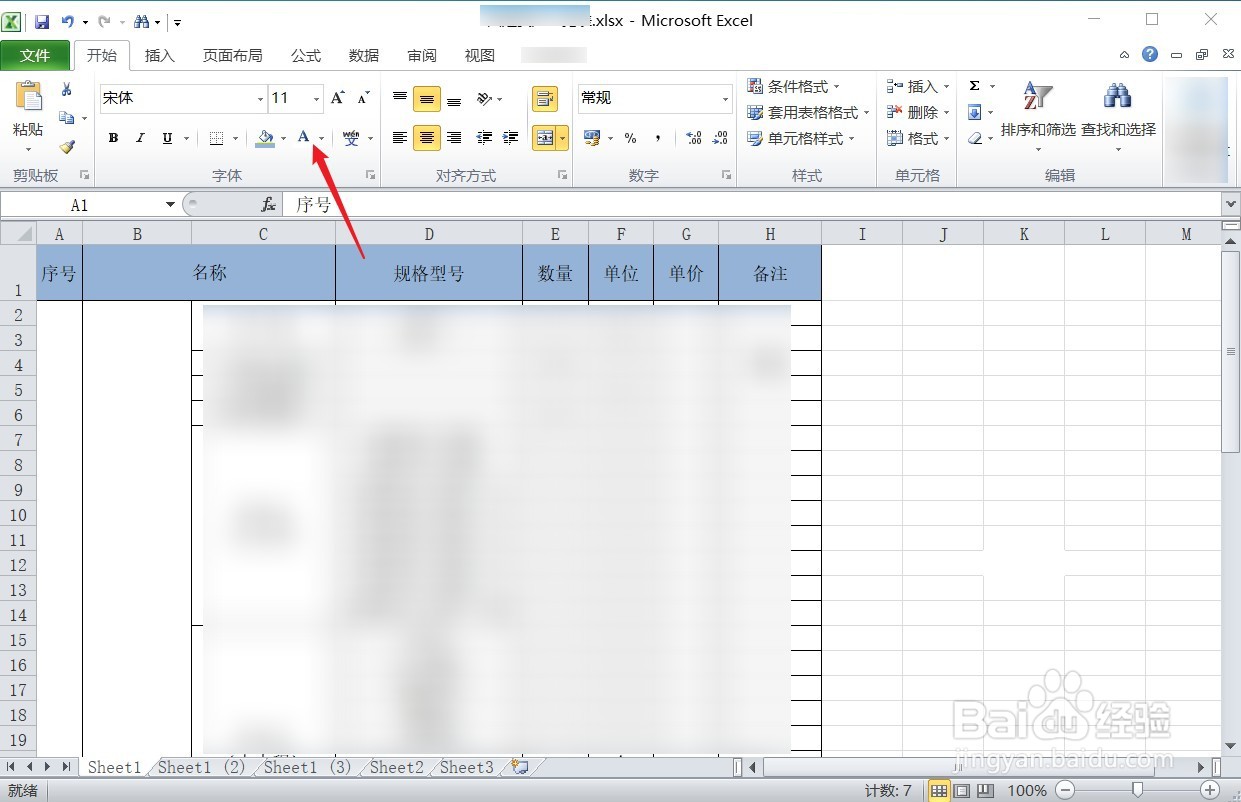Click the 格式刷 format painter brush
The height and width of the screenshot is (802, 1241).
coord(67,146)
